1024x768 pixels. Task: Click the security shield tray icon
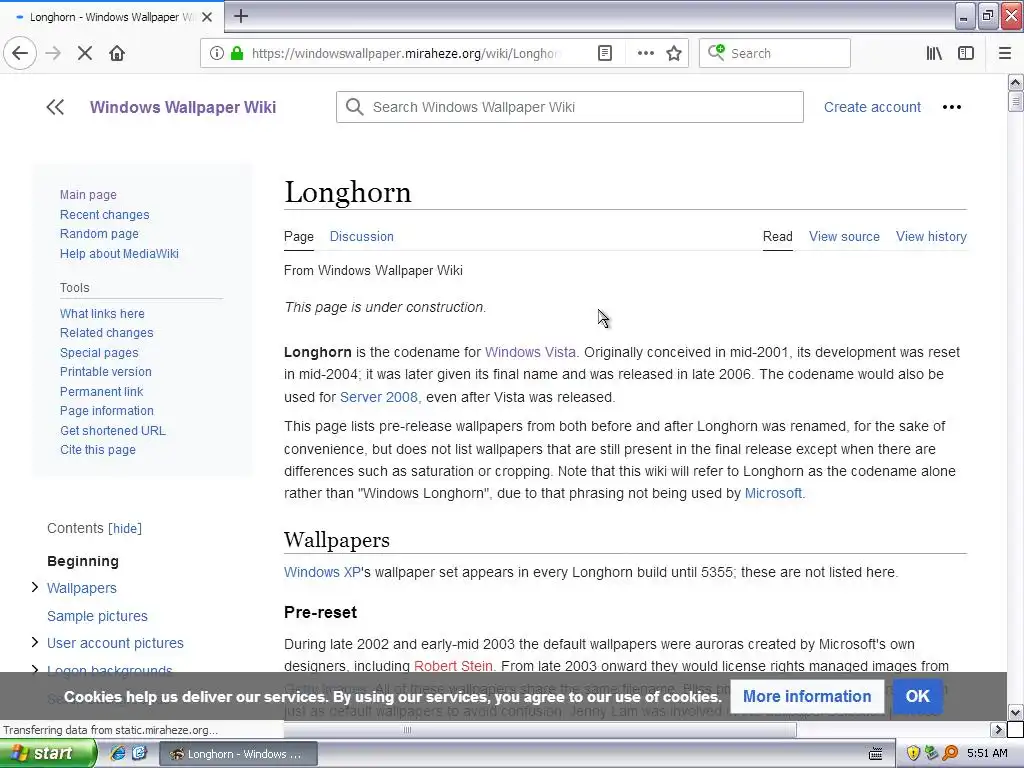[x=913, y=754]
